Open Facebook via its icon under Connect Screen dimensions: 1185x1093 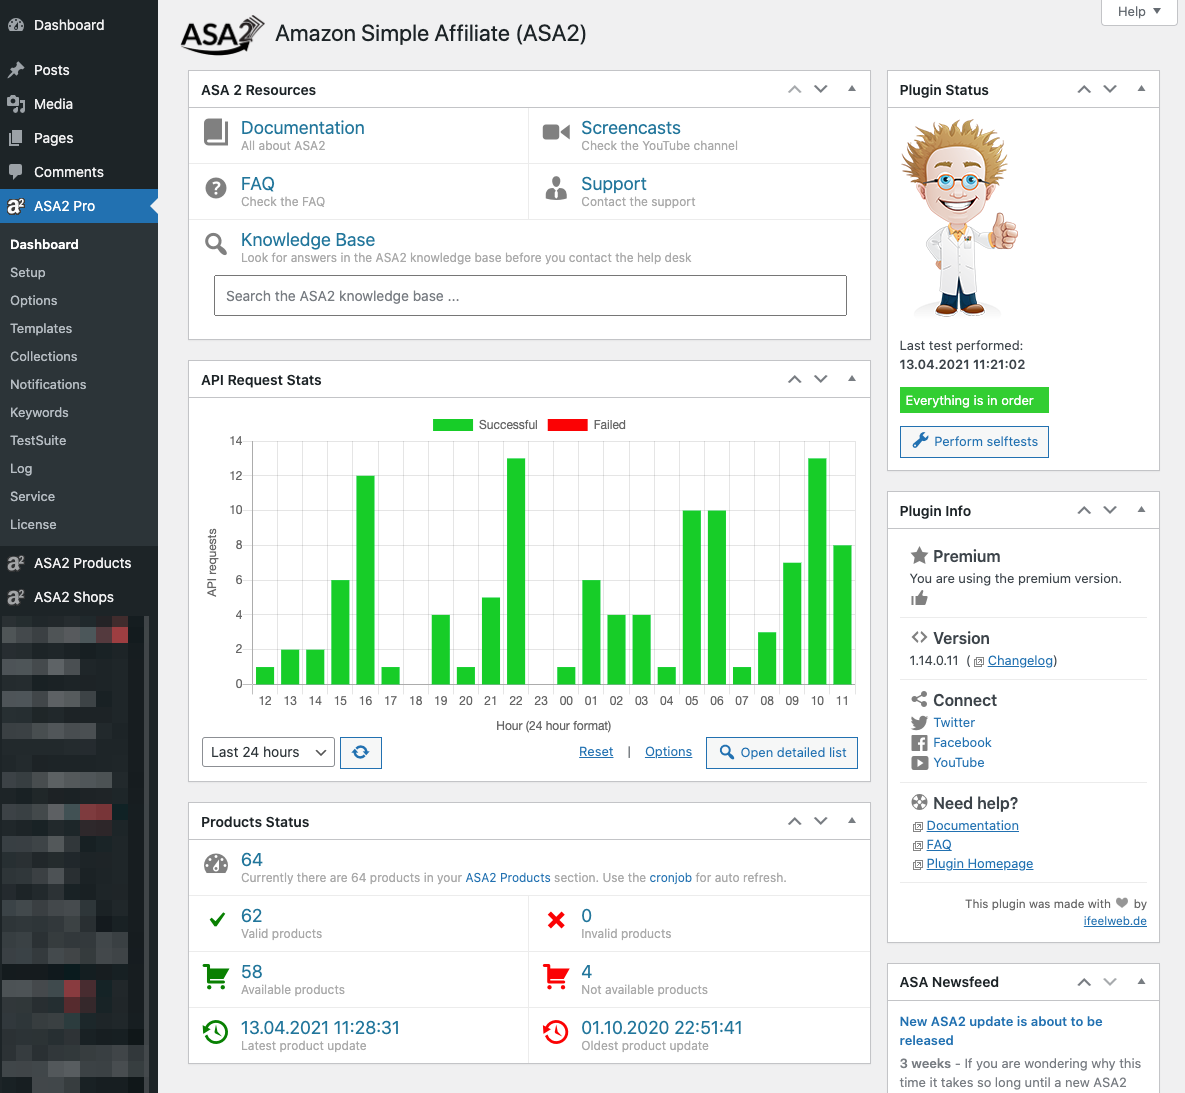click(x=917, y=742)
